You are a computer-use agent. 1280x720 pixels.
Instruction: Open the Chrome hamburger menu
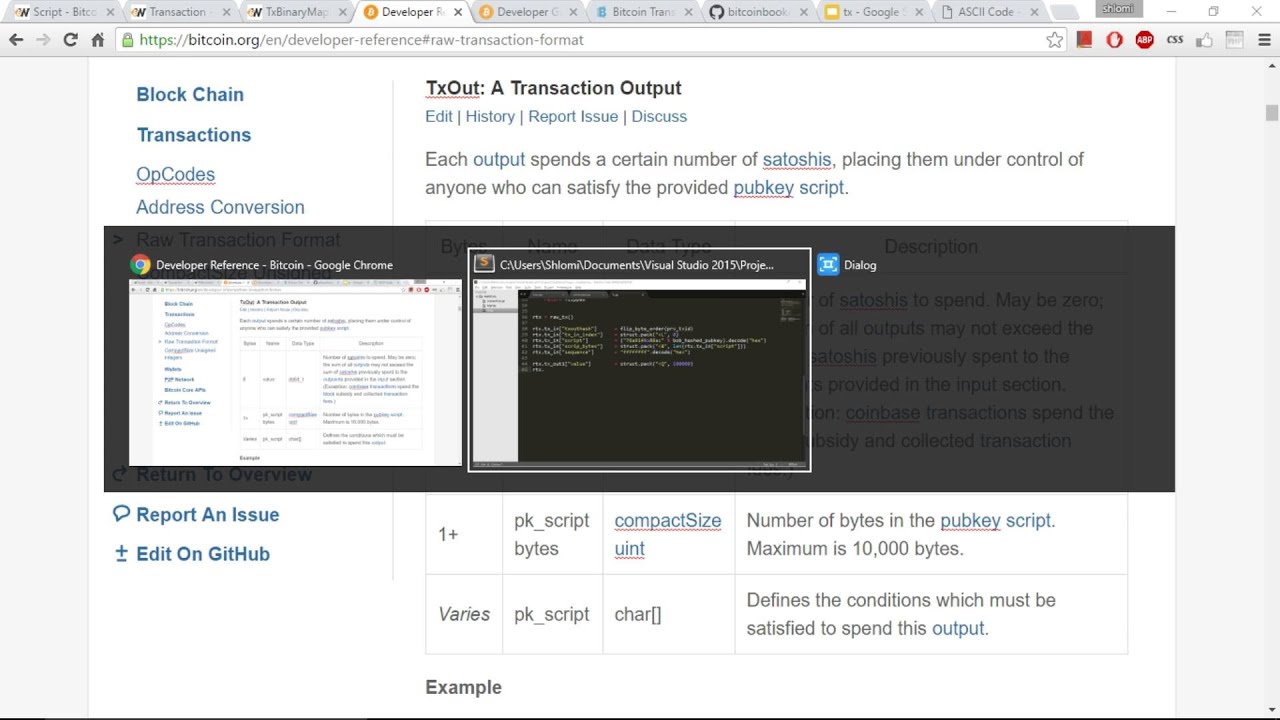[1264, 40]
